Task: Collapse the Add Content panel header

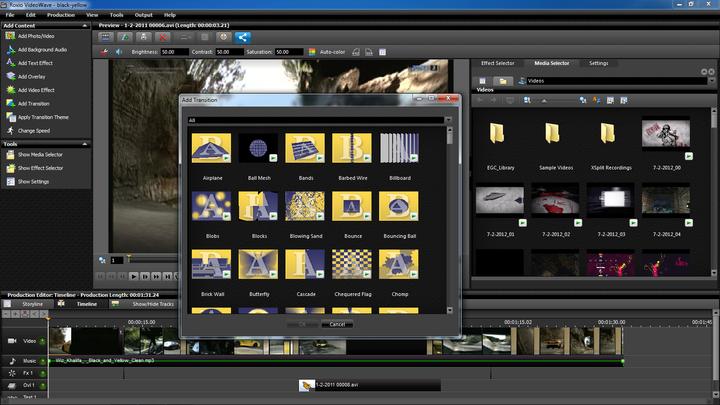Action: tap(84, 26)
